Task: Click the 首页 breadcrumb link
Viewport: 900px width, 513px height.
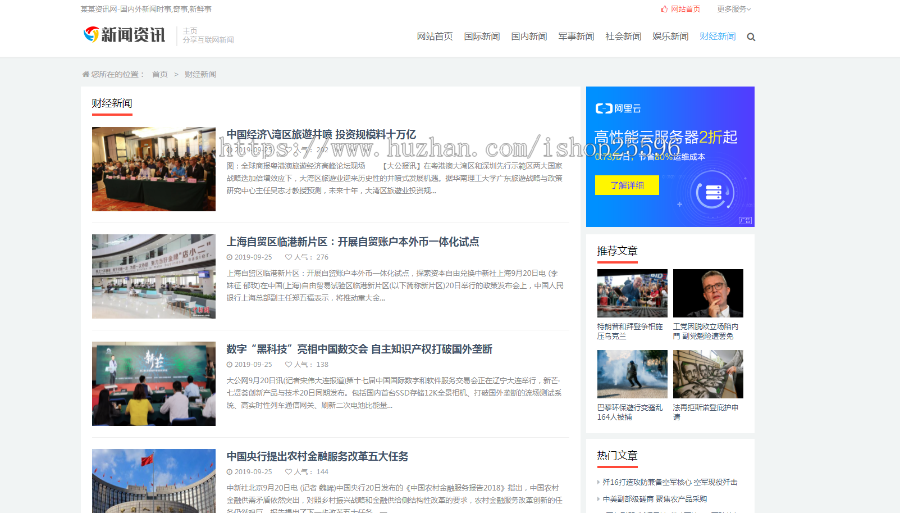Action: pyautogui.click(x=160, y=75)
